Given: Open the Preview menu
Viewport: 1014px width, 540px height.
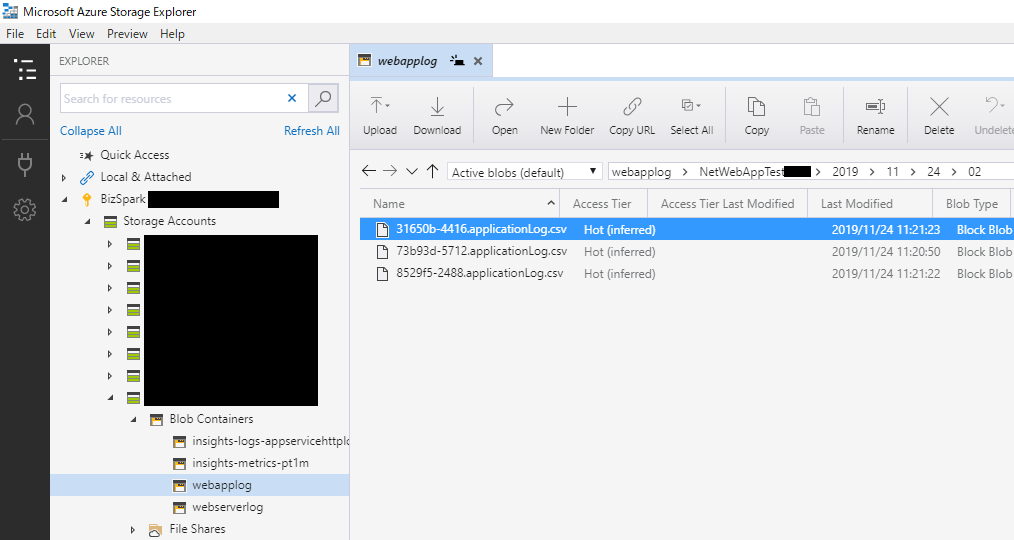Looking at the screenshot, I should point(127,34).
